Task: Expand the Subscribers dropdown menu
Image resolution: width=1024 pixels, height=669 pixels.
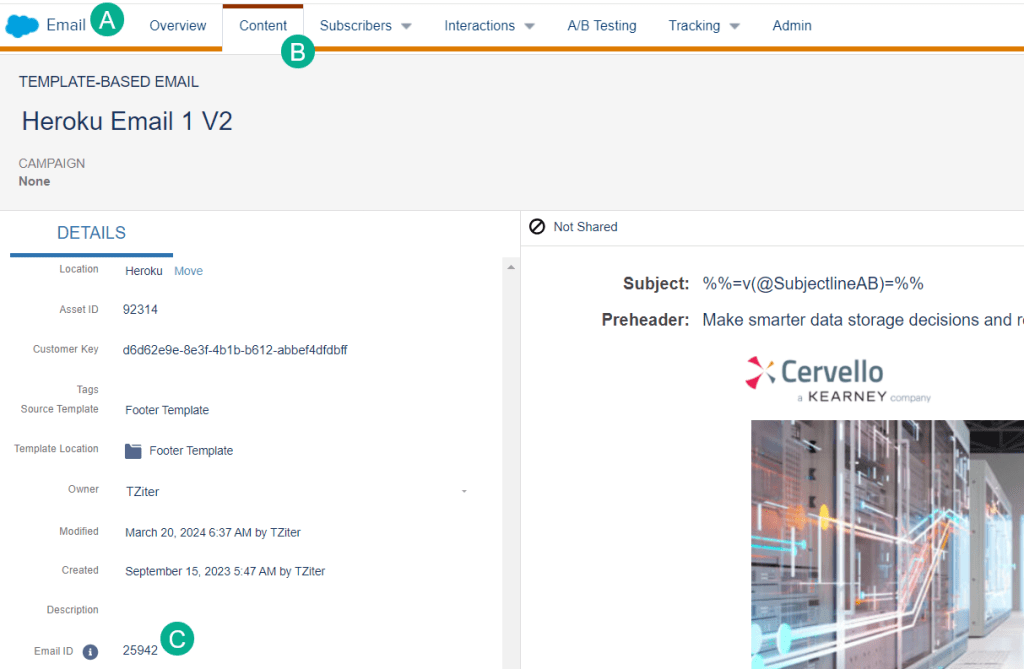Action: [x=365, y=26]
